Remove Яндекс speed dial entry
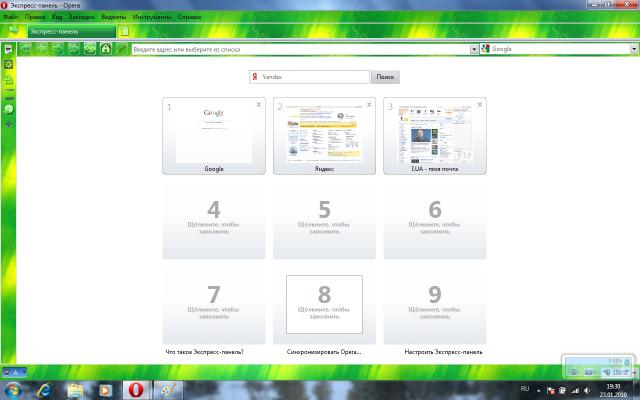 click(369, 105)
